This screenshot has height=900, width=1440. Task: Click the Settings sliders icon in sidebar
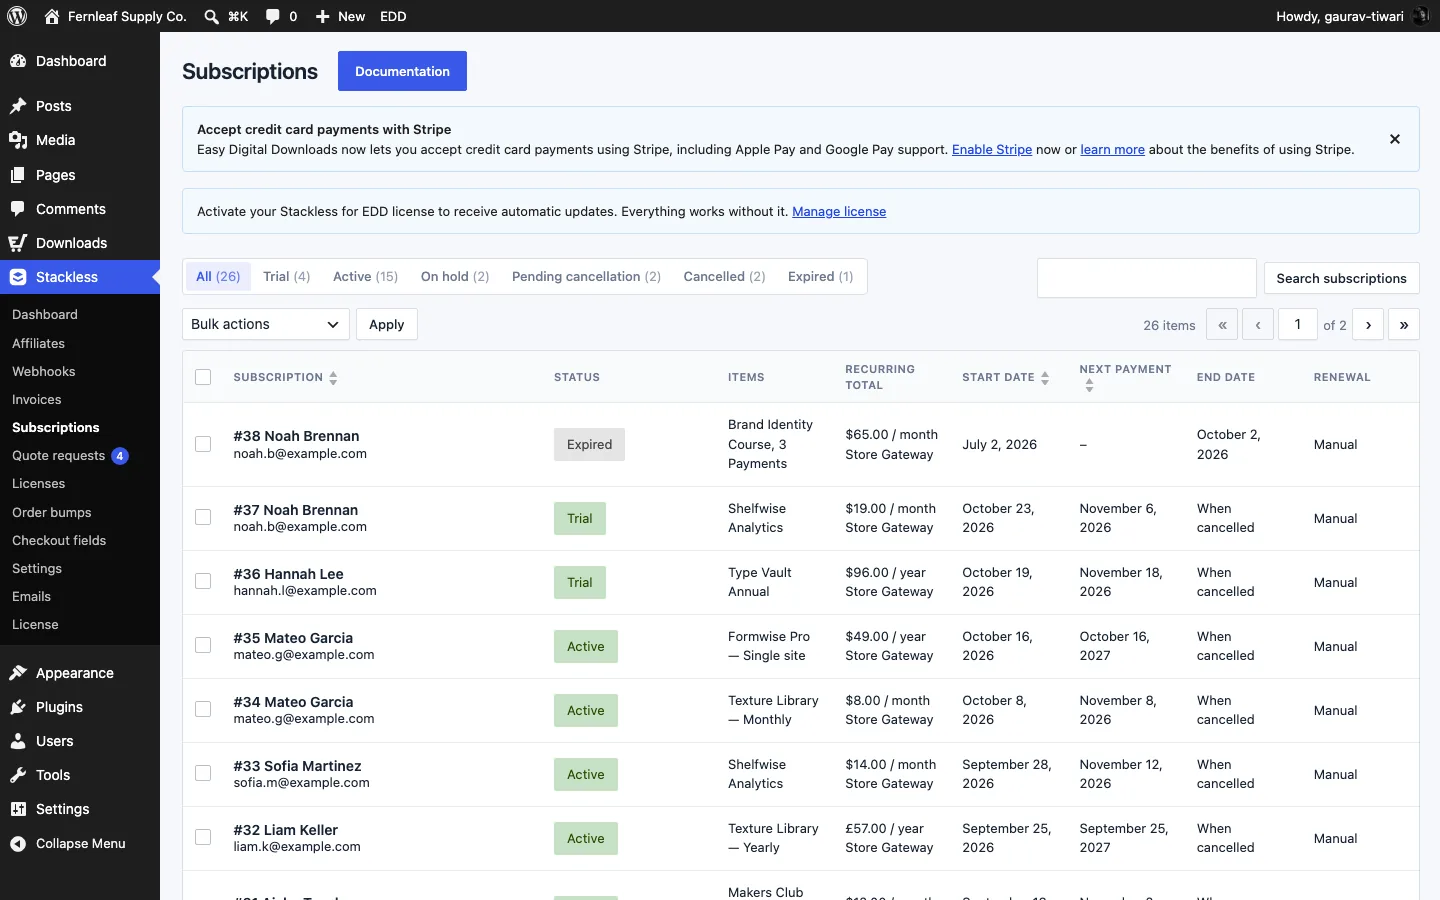point(18,809)
